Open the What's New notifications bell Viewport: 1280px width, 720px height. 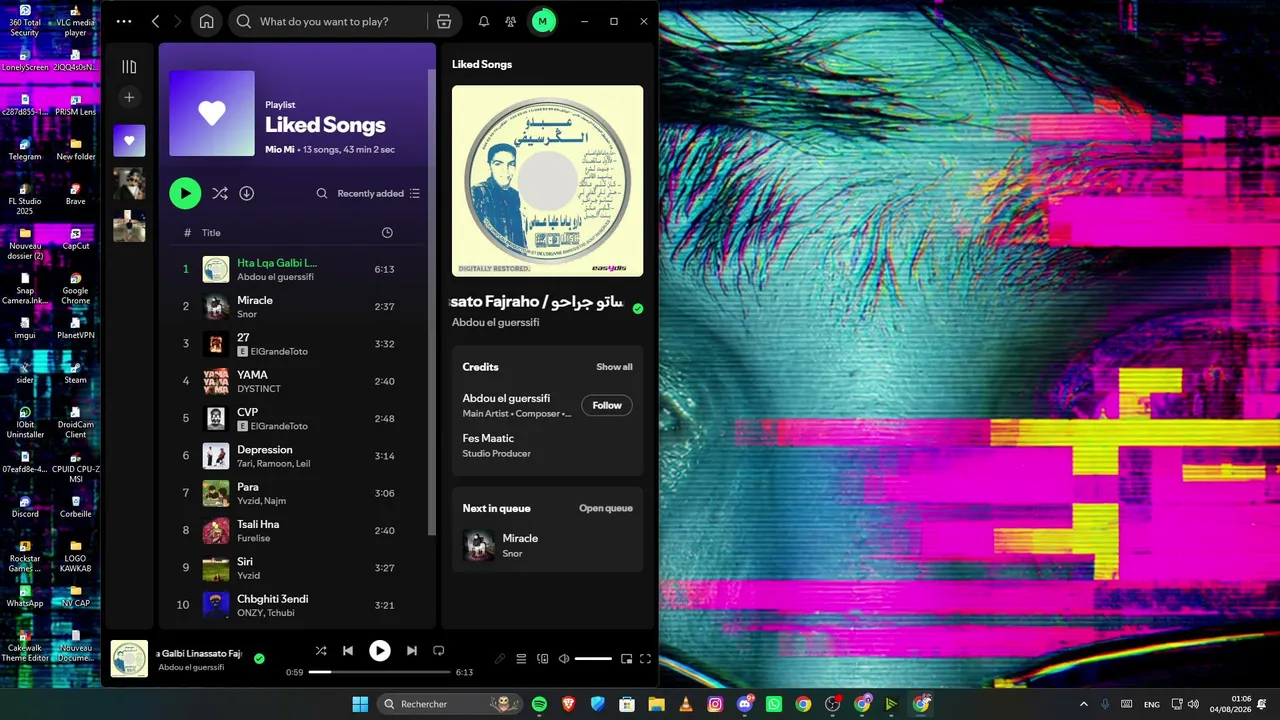(484, 21)
